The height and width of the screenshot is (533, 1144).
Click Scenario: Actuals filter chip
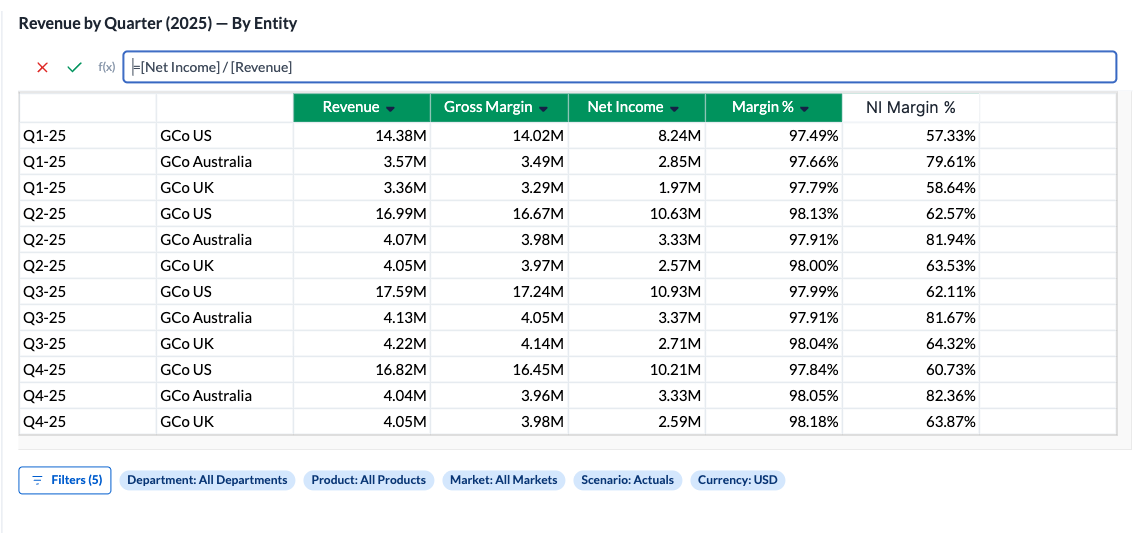point(627,480)
